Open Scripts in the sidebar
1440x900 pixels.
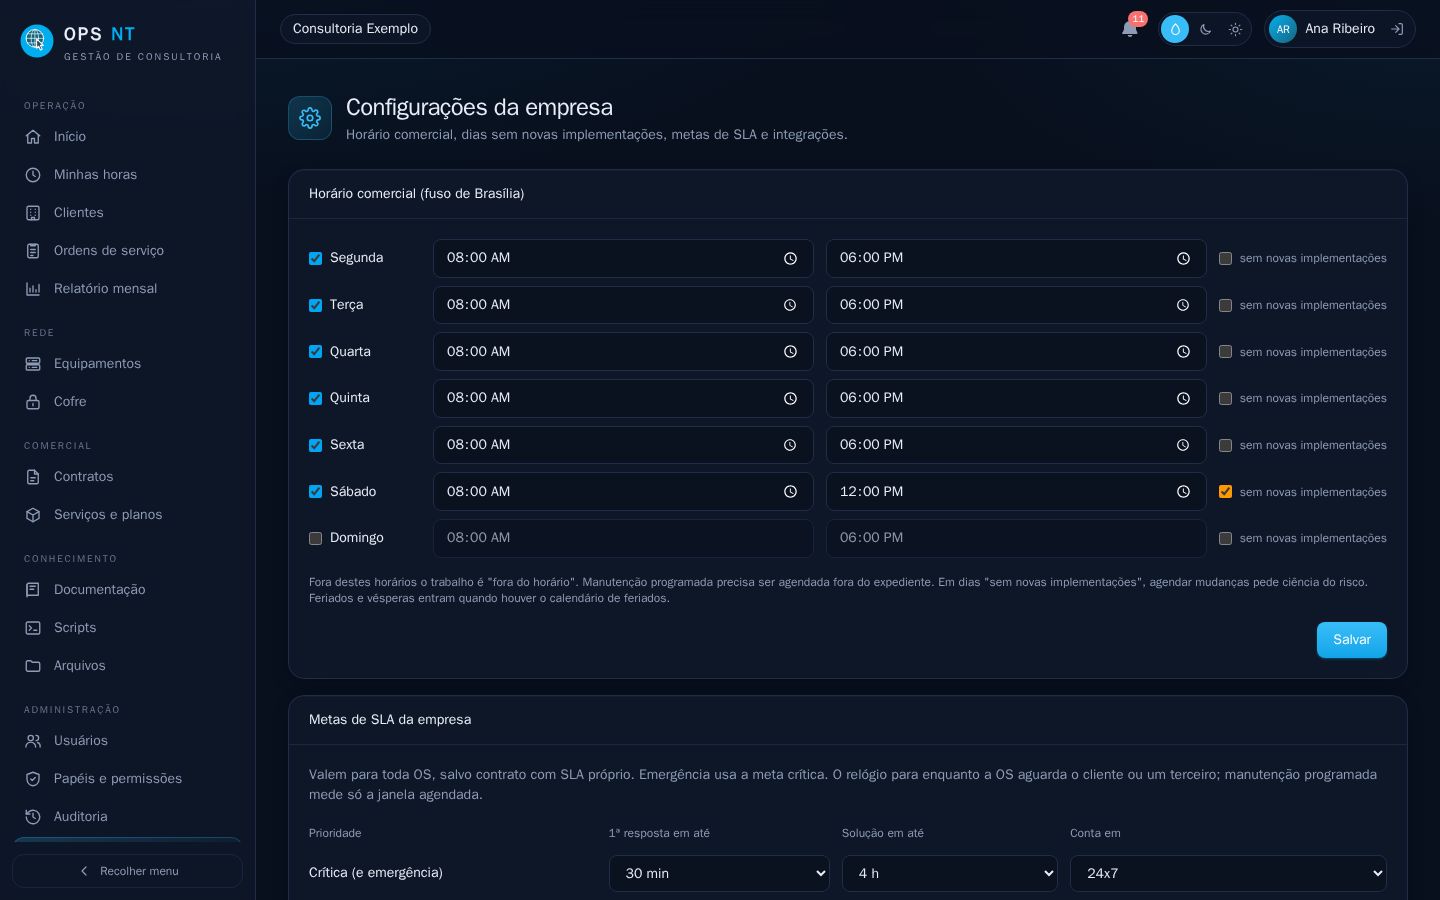127,628
